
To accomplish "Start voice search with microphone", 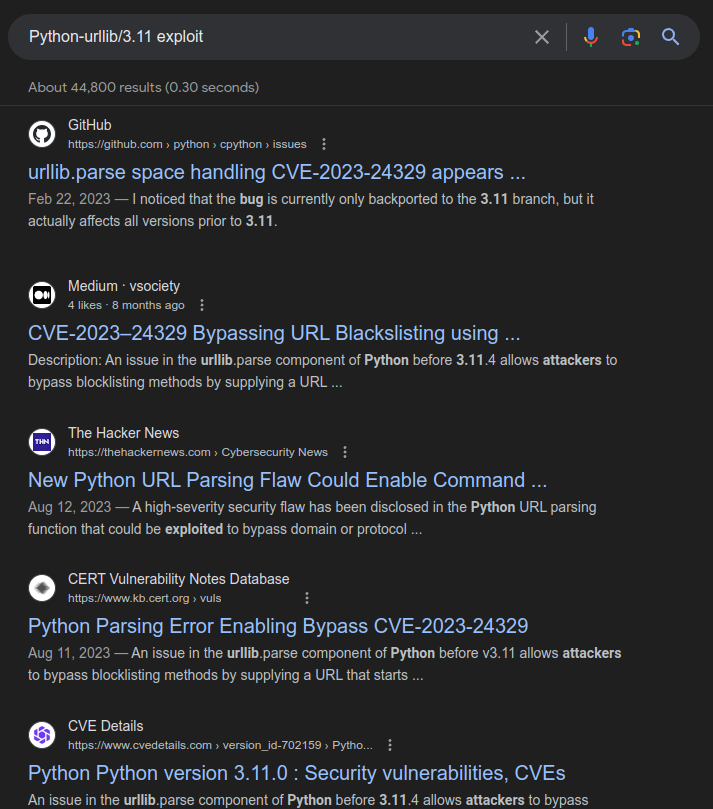I will pos(591,37).
